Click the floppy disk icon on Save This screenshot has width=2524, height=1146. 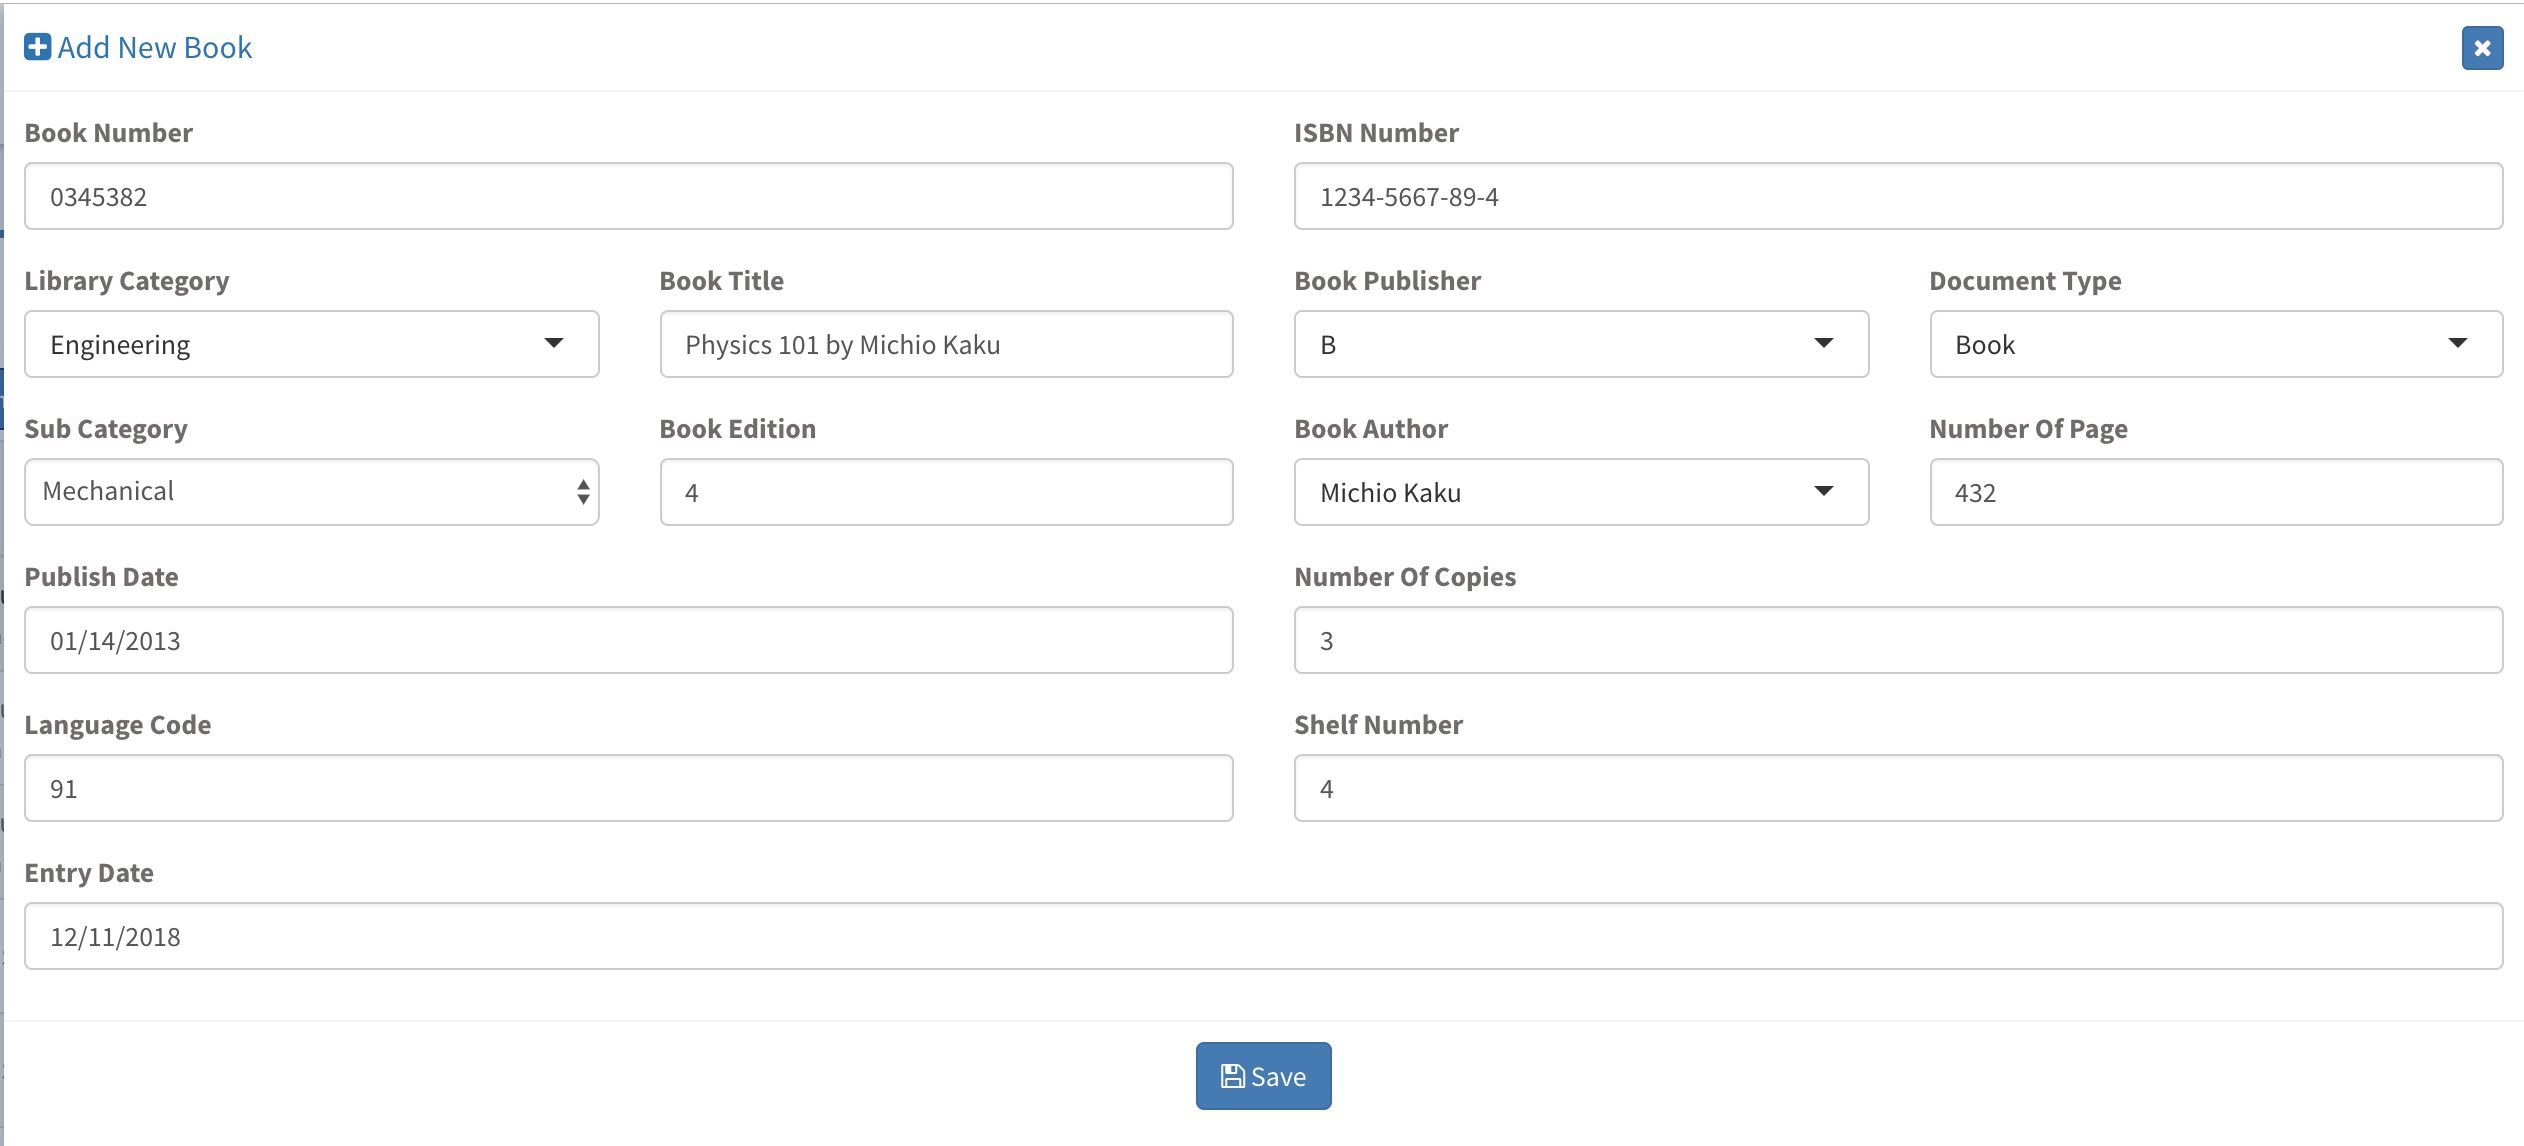[1232, 1076]
